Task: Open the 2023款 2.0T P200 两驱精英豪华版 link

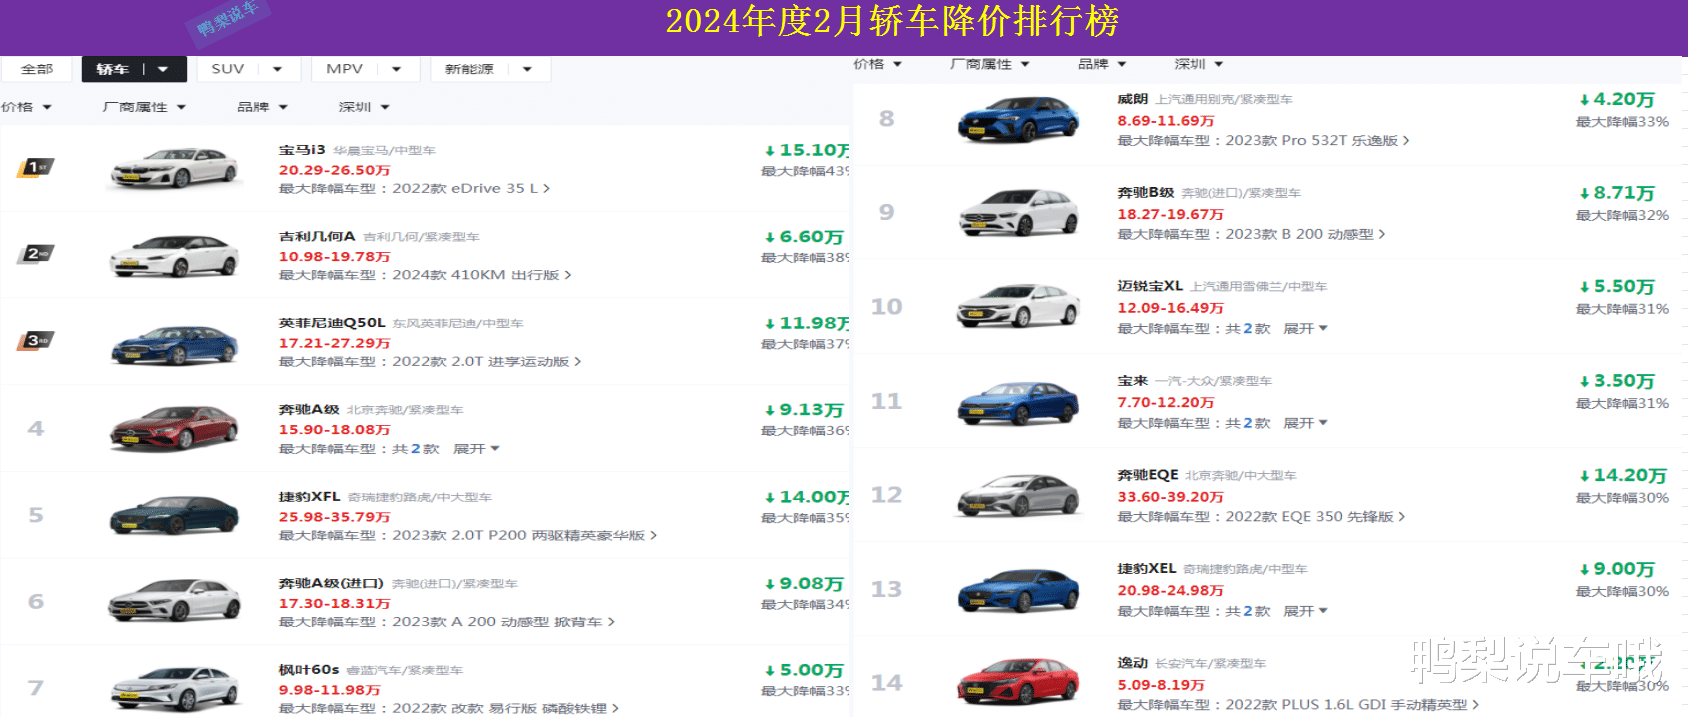Action: pos(525,535)
